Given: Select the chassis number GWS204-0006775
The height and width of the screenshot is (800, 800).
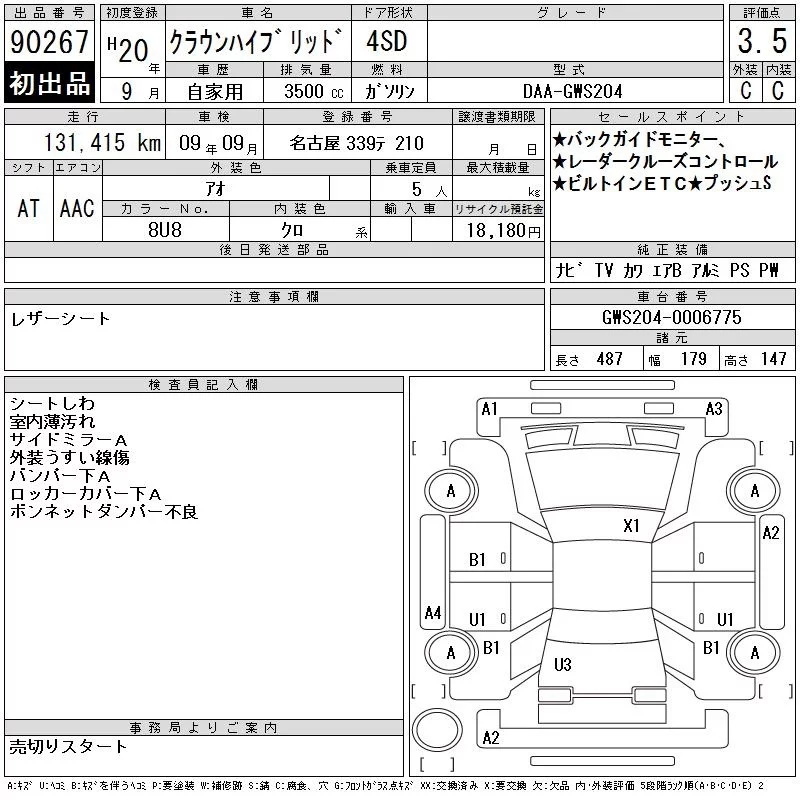Looking at the screenshot, I should 672,317.
